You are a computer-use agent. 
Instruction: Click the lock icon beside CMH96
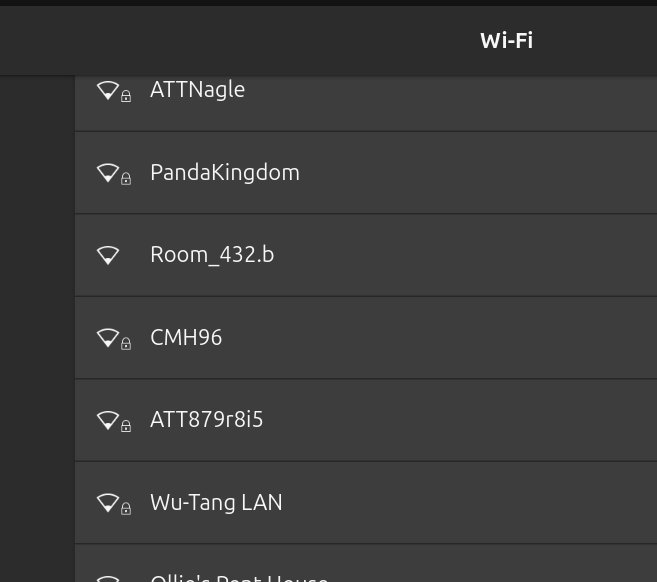(x=126, y=344)
